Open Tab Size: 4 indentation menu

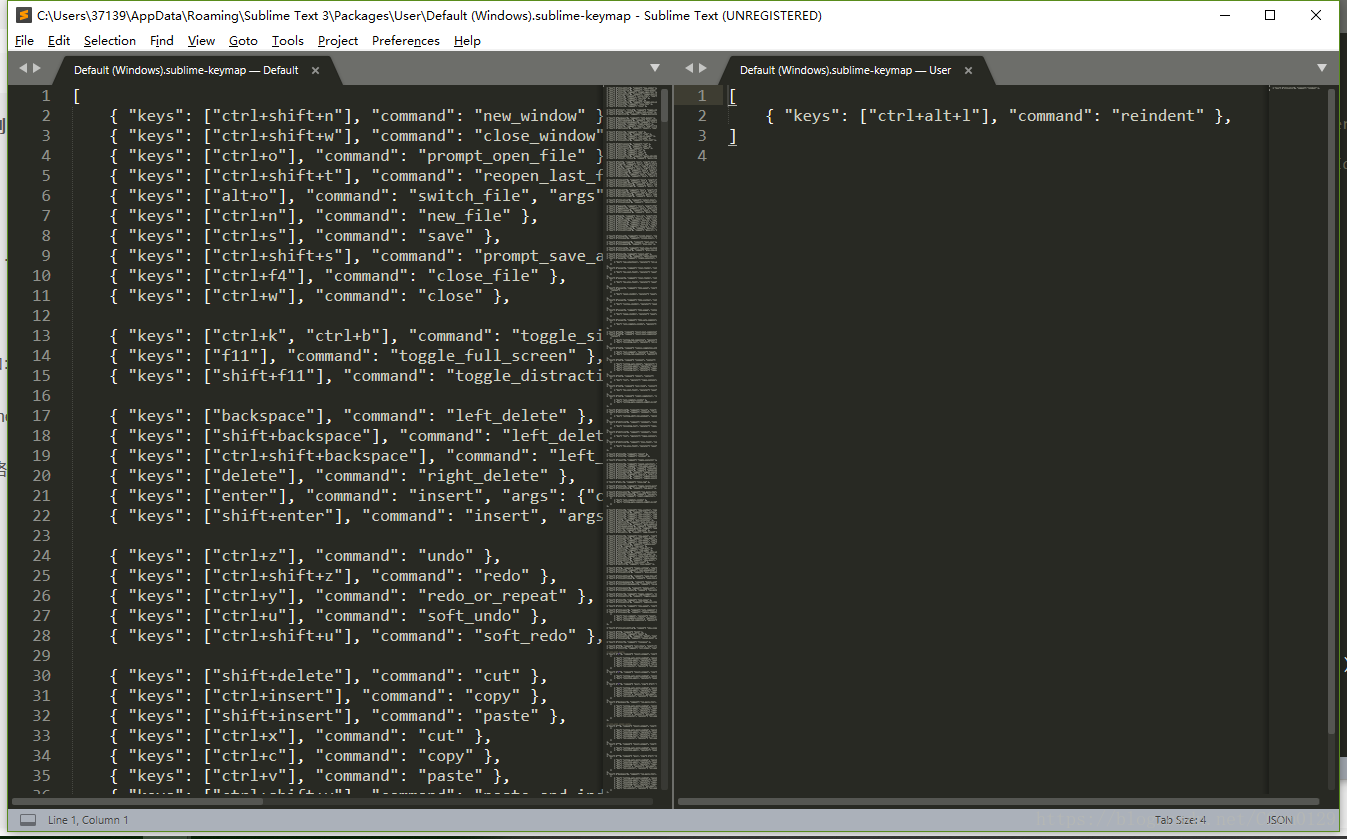coord(1180,820)
